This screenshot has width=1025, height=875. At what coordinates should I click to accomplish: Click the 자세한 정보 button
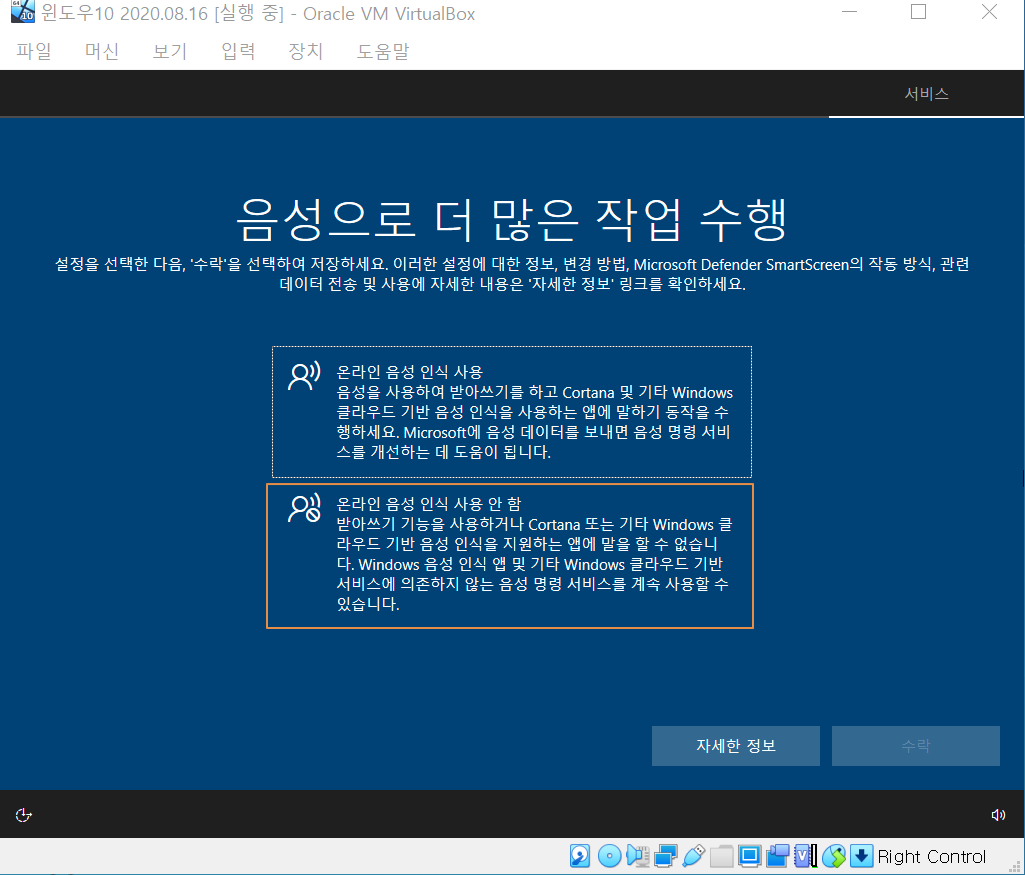tap(735, 746)
